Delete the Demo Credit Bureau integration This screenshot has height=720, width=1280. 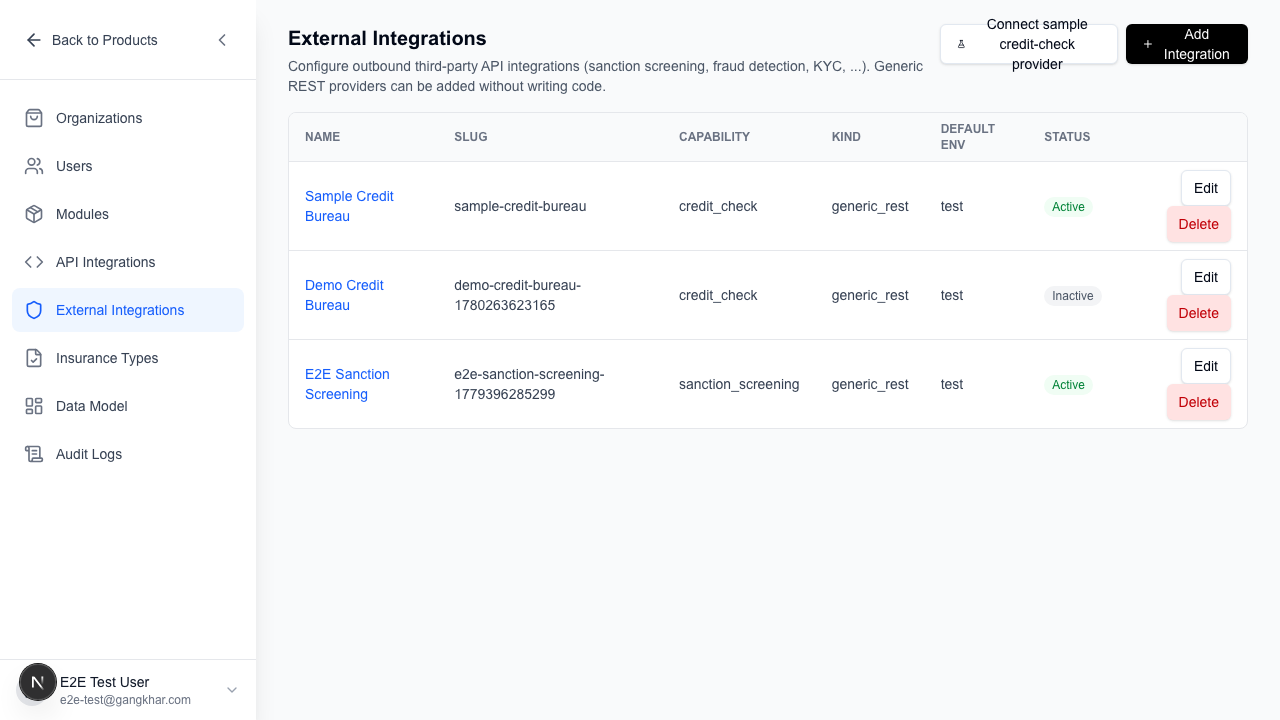pos(1198,313)
